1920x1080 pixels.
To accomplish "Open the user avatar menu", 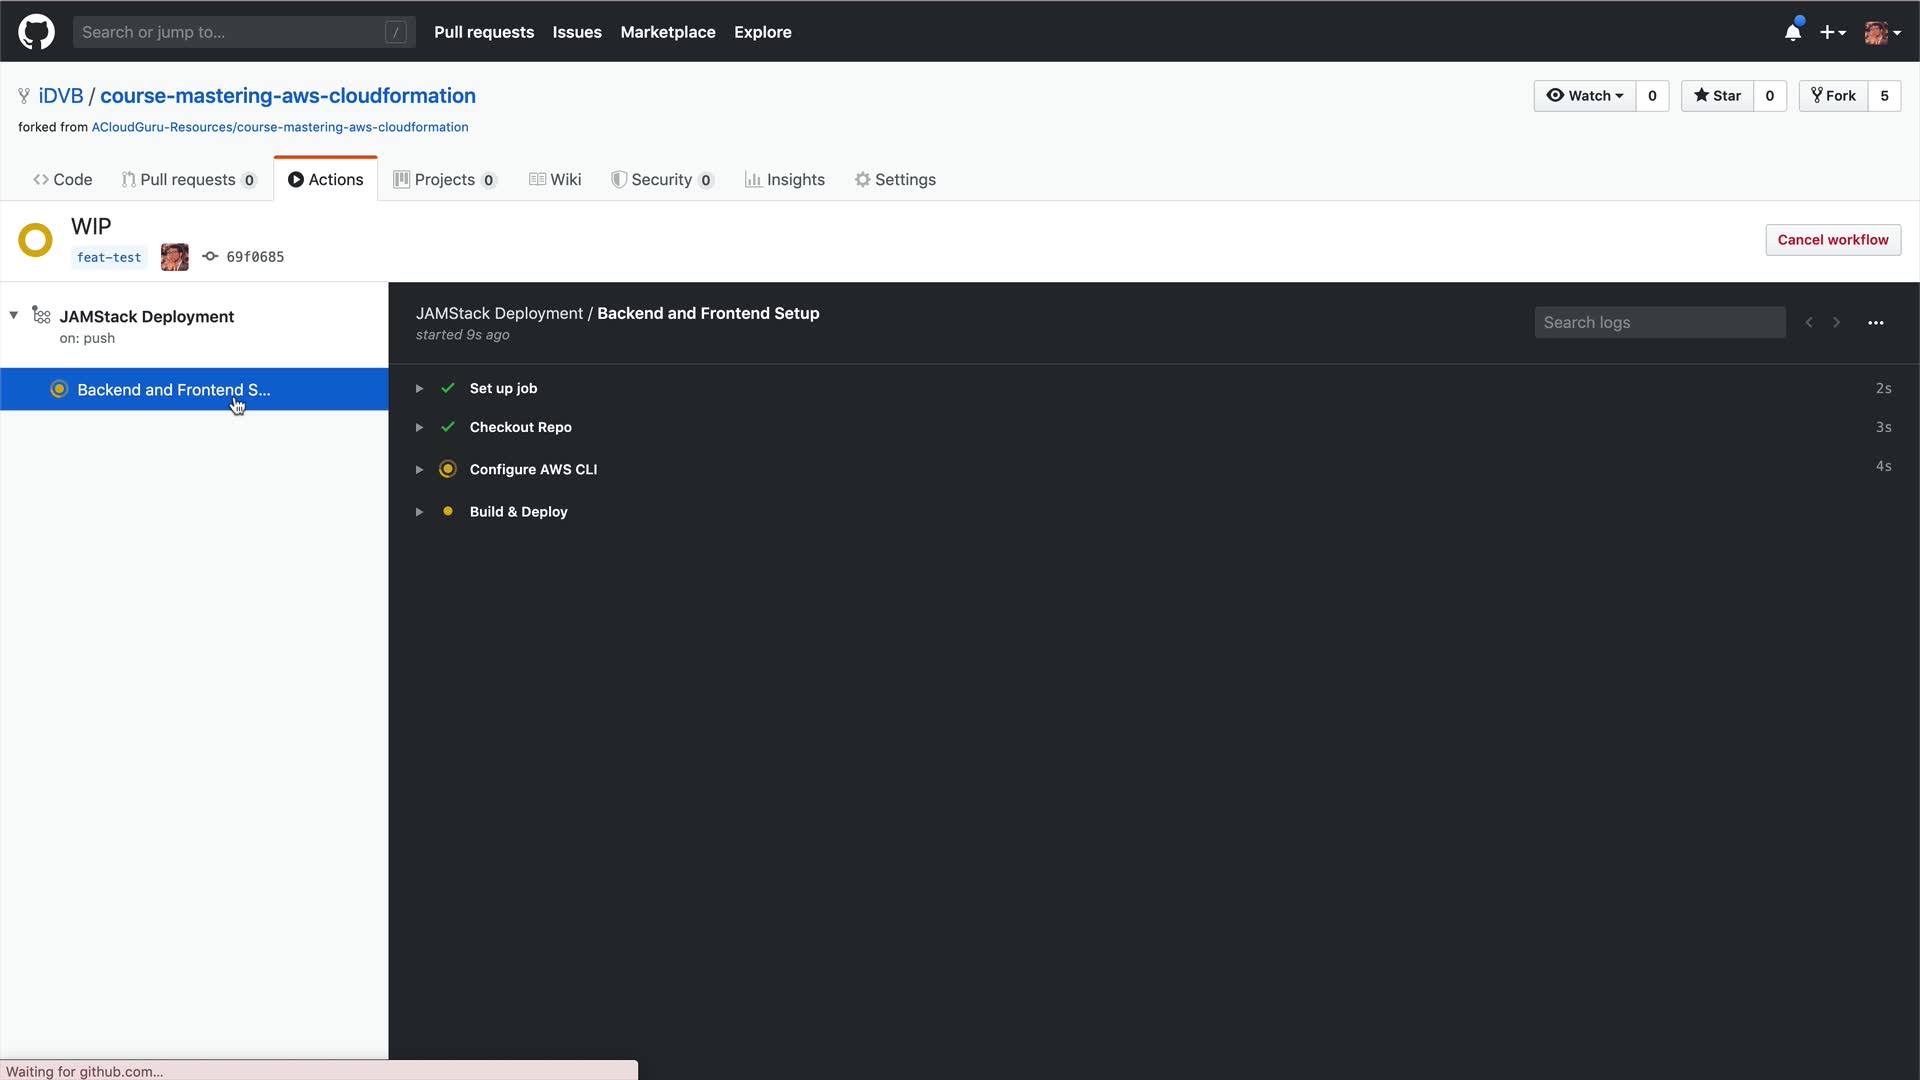I will pyautogui.click(x=1881, y=32).
